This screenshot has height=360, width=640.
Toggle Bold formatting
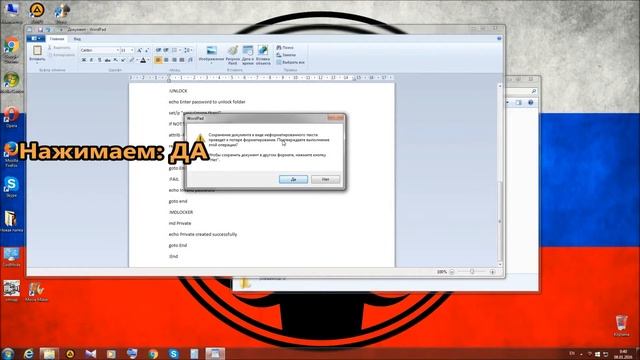(84, 60)
